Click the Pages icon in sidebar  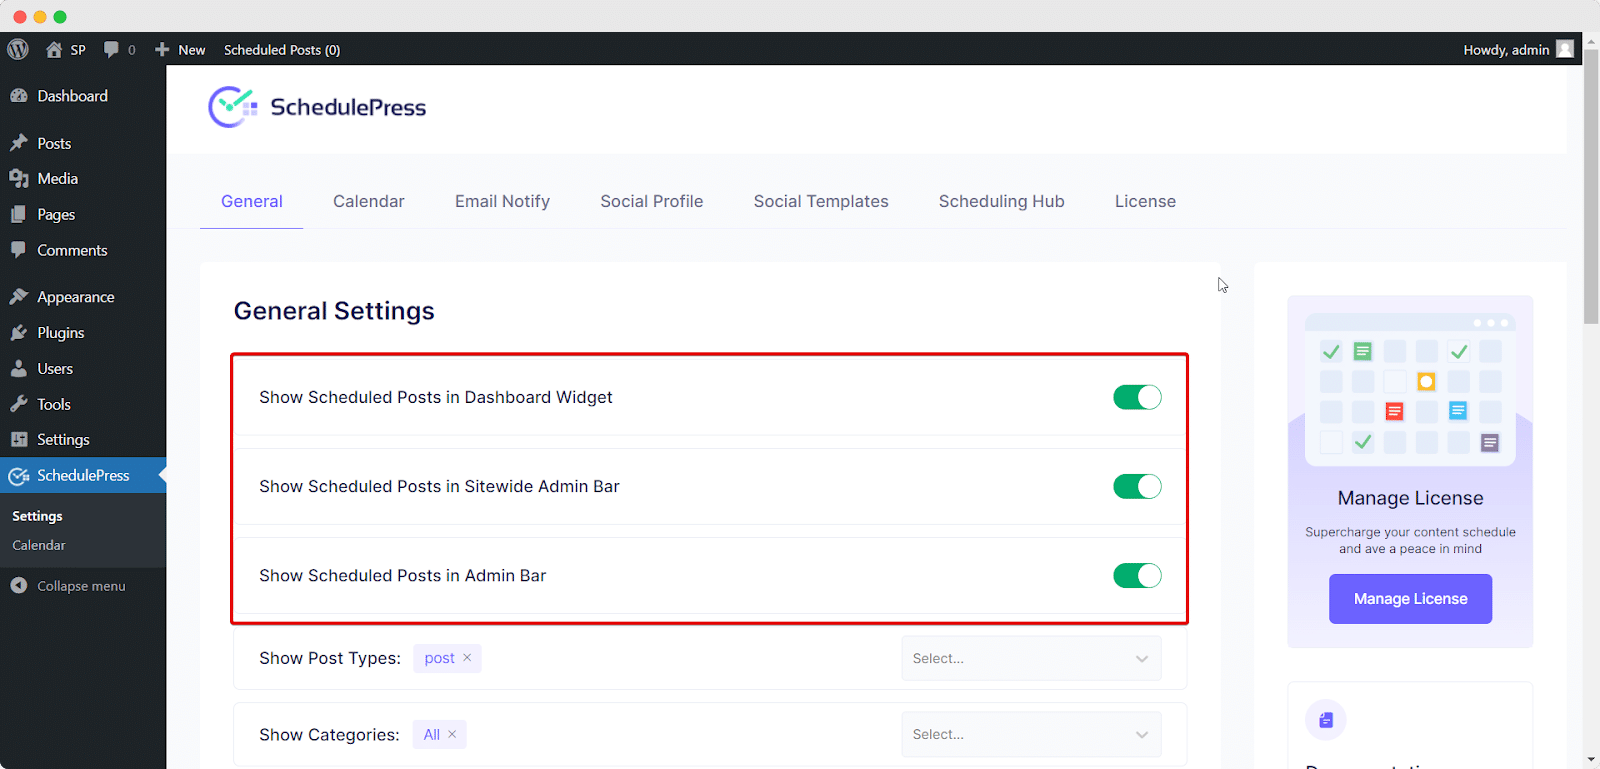pos(19,214)
